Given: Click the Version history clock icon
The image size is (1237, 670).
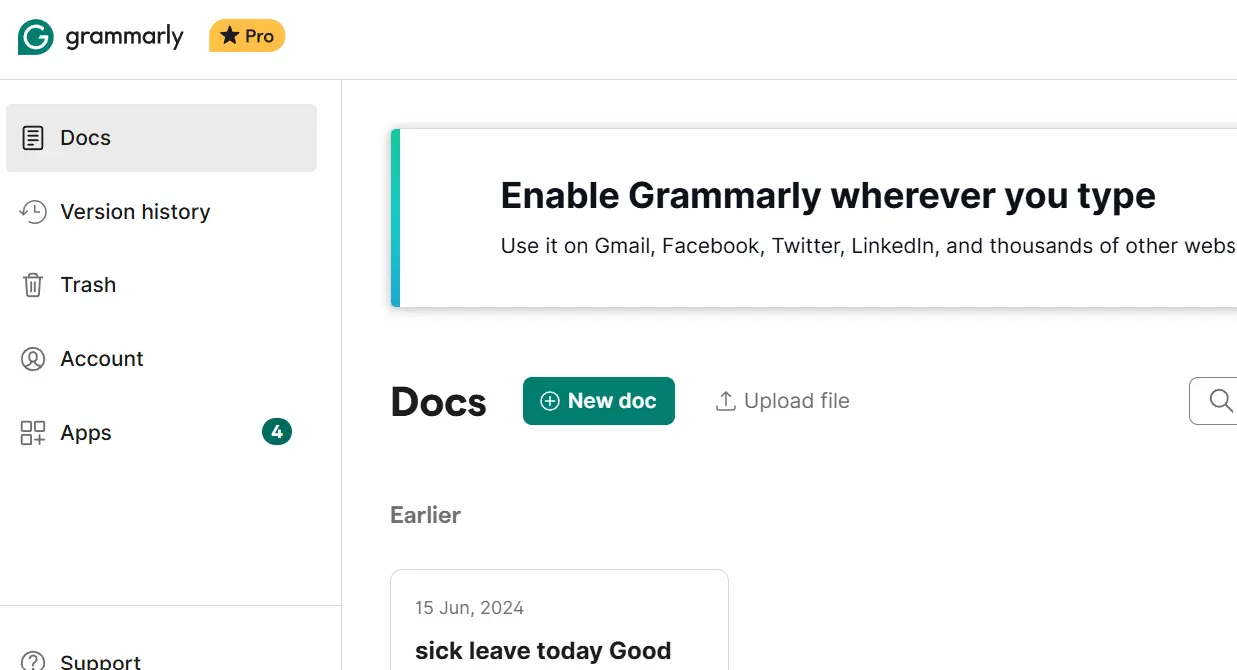Looking at the screenshot, I should 33,212.
